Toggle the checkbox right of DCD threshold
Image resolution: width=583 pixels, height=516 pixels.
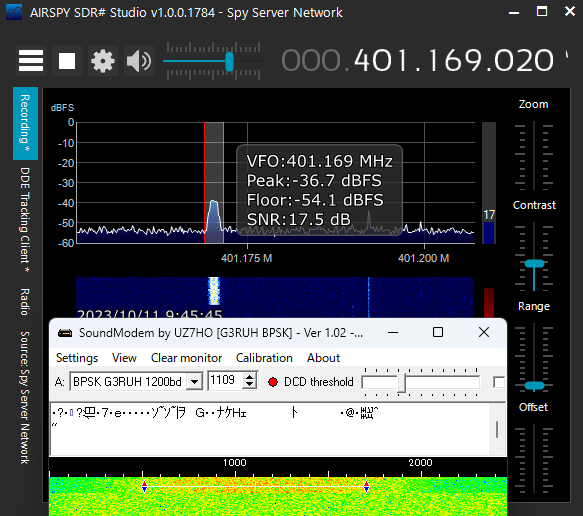coord(499,382)
